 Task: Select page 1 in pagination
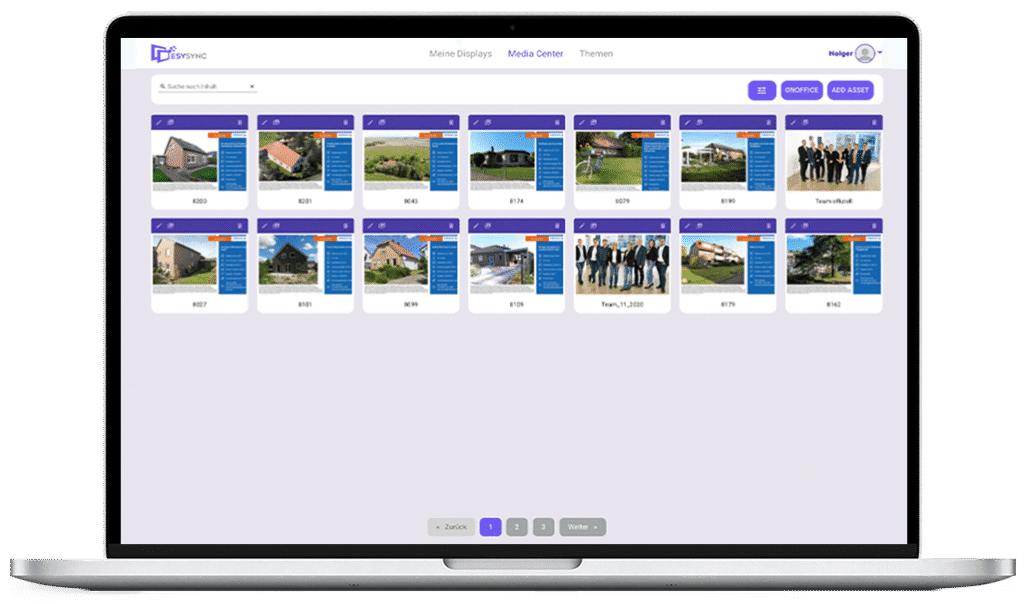[x=490, y=527]
